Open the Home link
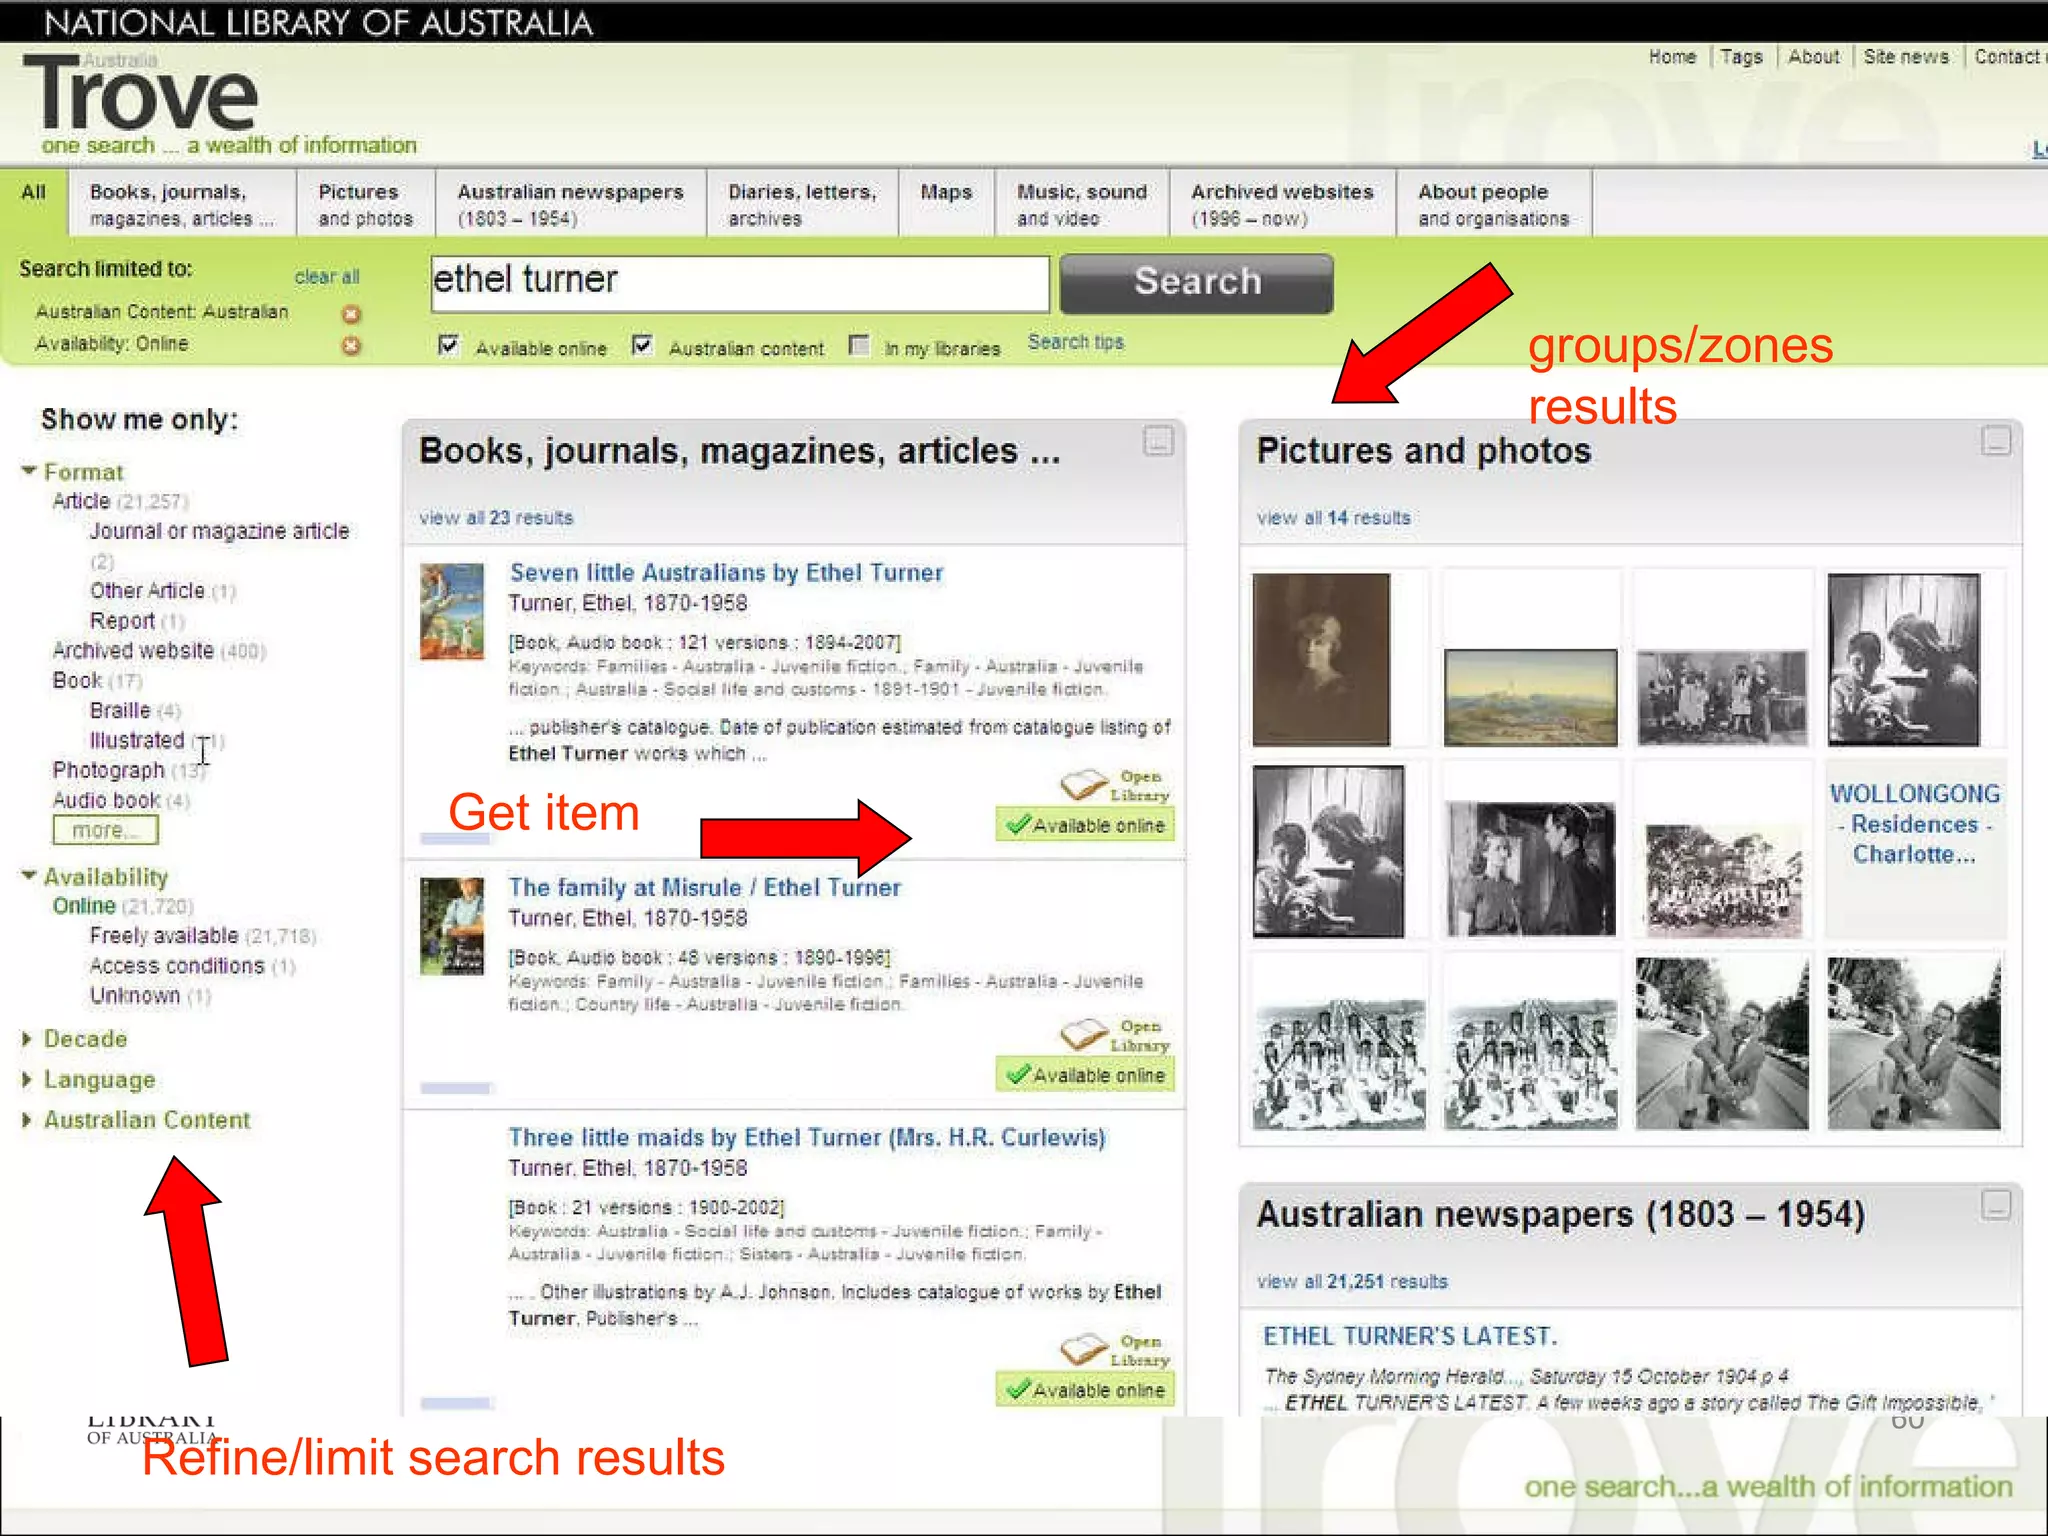2048x1536 pixels. 1673,57
